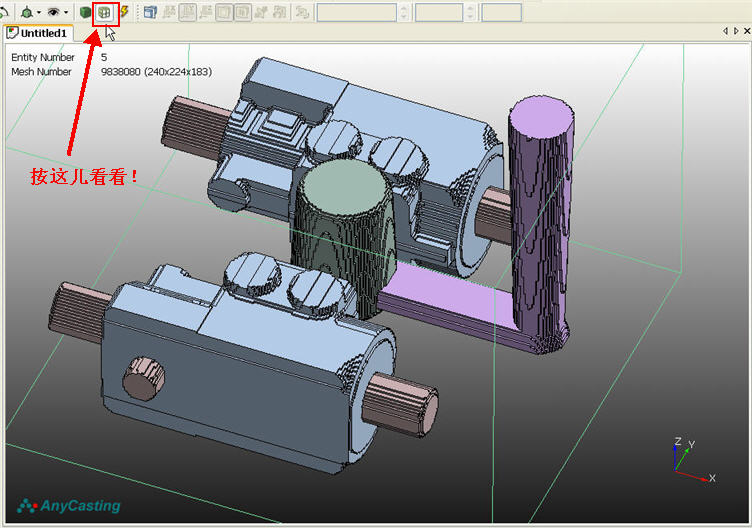Viewport: 752px width, 528px height.
Task: Close the Untitled1 document tab
Action: [747, 31]
